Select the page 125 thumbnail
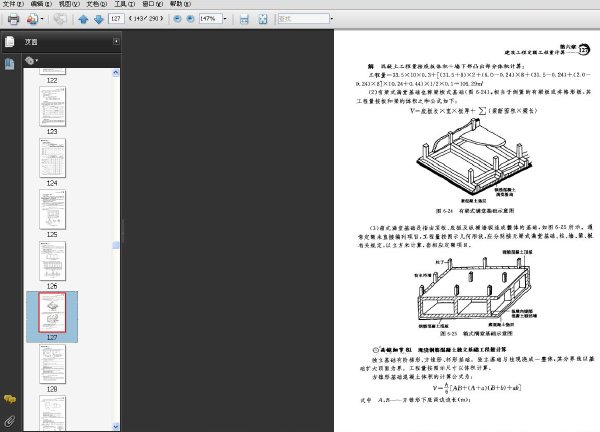Image resolution: width=600 pixels, height=432 pixels. [52, 209]
